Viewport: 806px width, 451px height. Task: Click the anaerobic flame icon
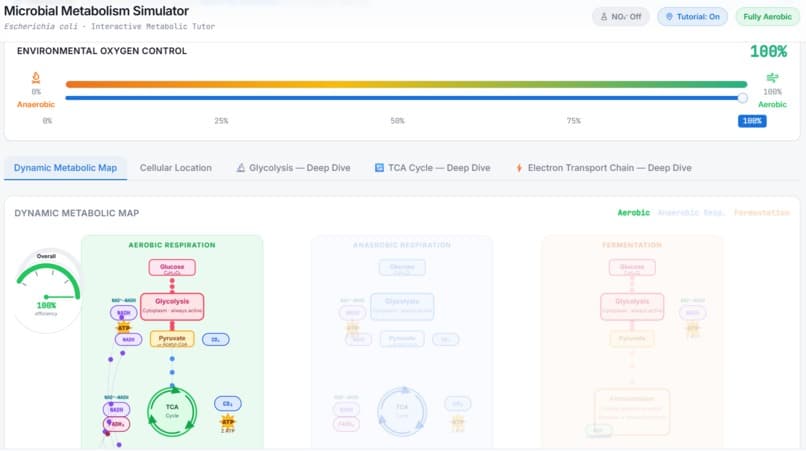pyautogui.click(x=36, y=78)
